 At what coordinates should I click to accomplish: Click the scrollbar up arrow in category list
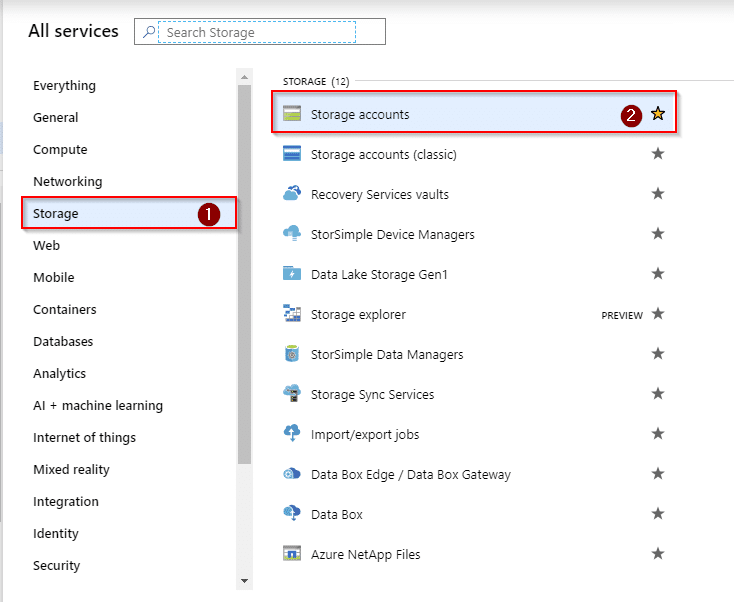pos(244,77)
